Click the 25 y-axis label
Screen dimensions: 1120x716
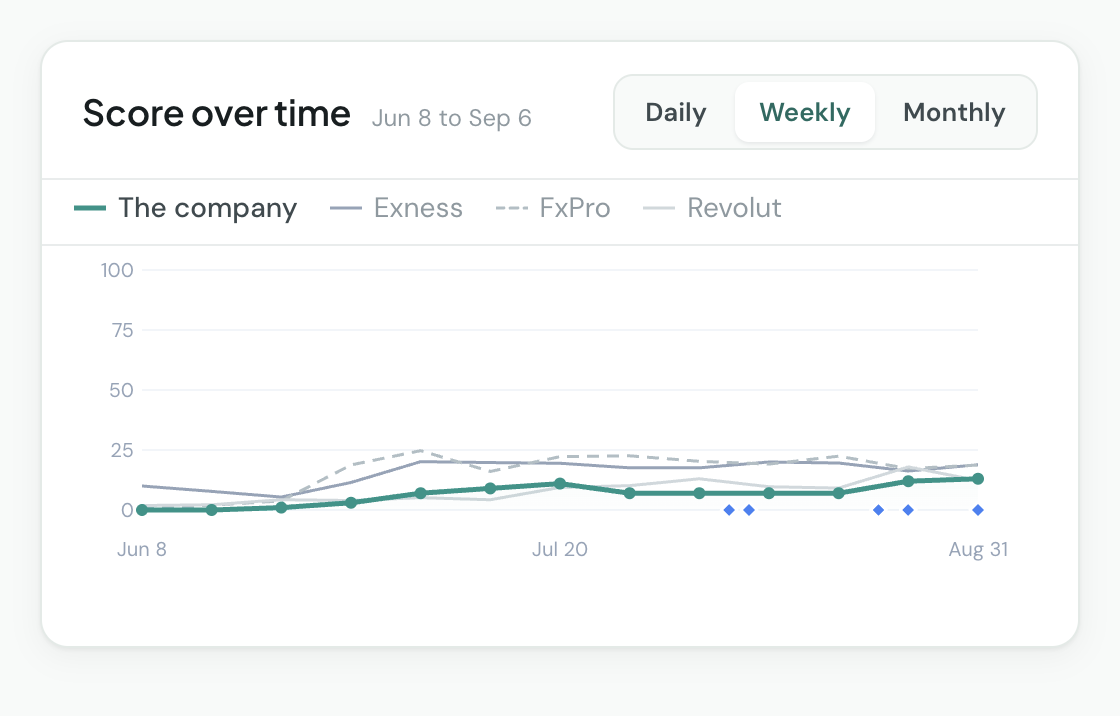121,450
